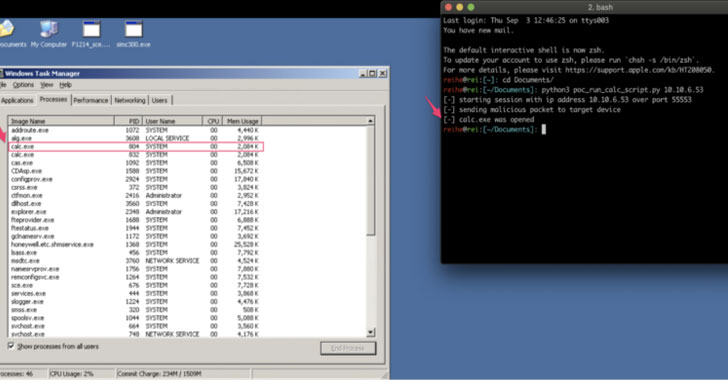Click the process list scroll up arrow
The width and height of the screenshot is (728, 380).
click(370, 121)
